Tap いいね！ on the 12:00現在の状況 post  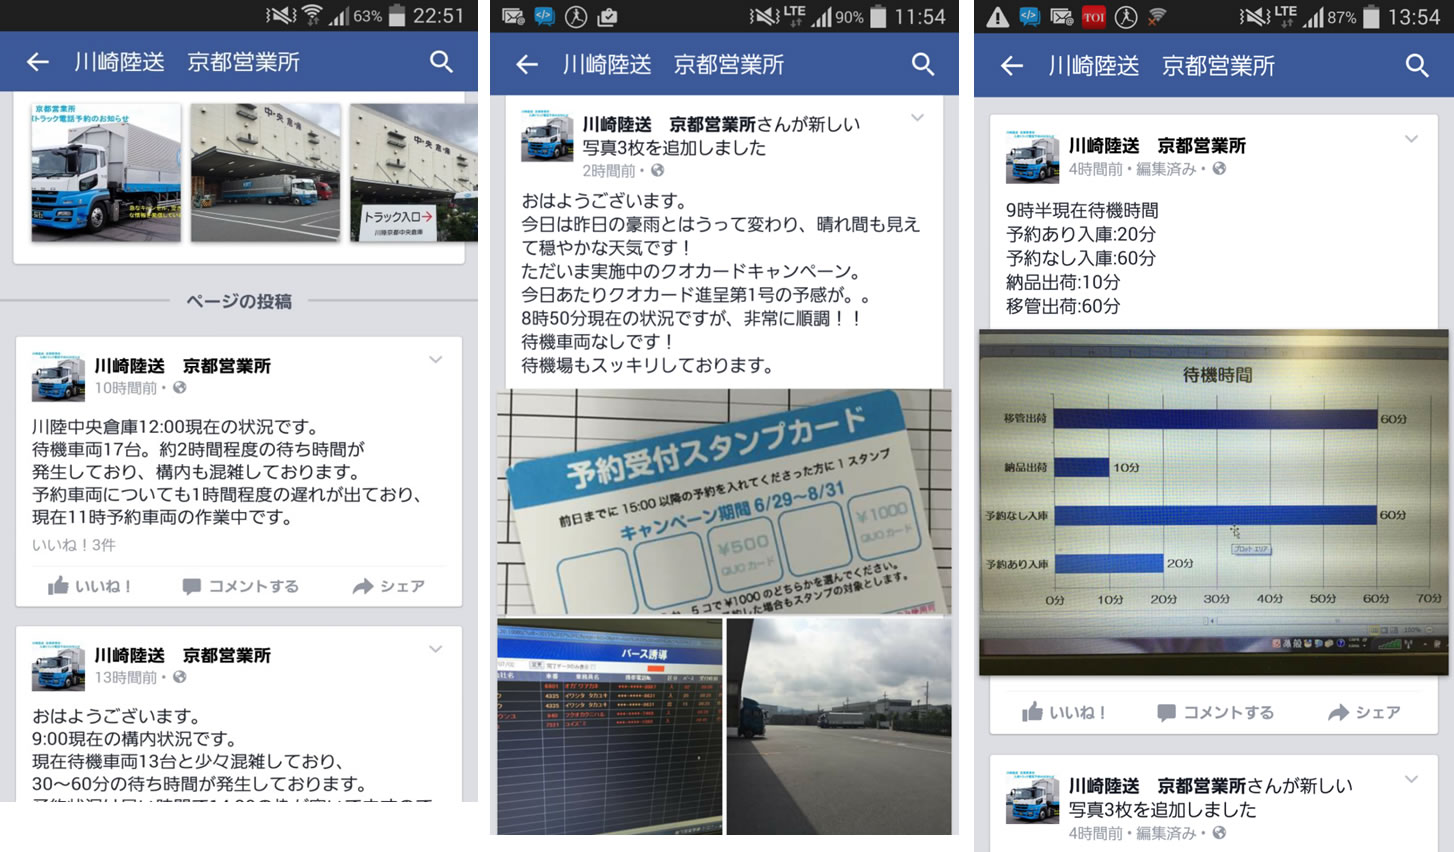tap(90, 586)
